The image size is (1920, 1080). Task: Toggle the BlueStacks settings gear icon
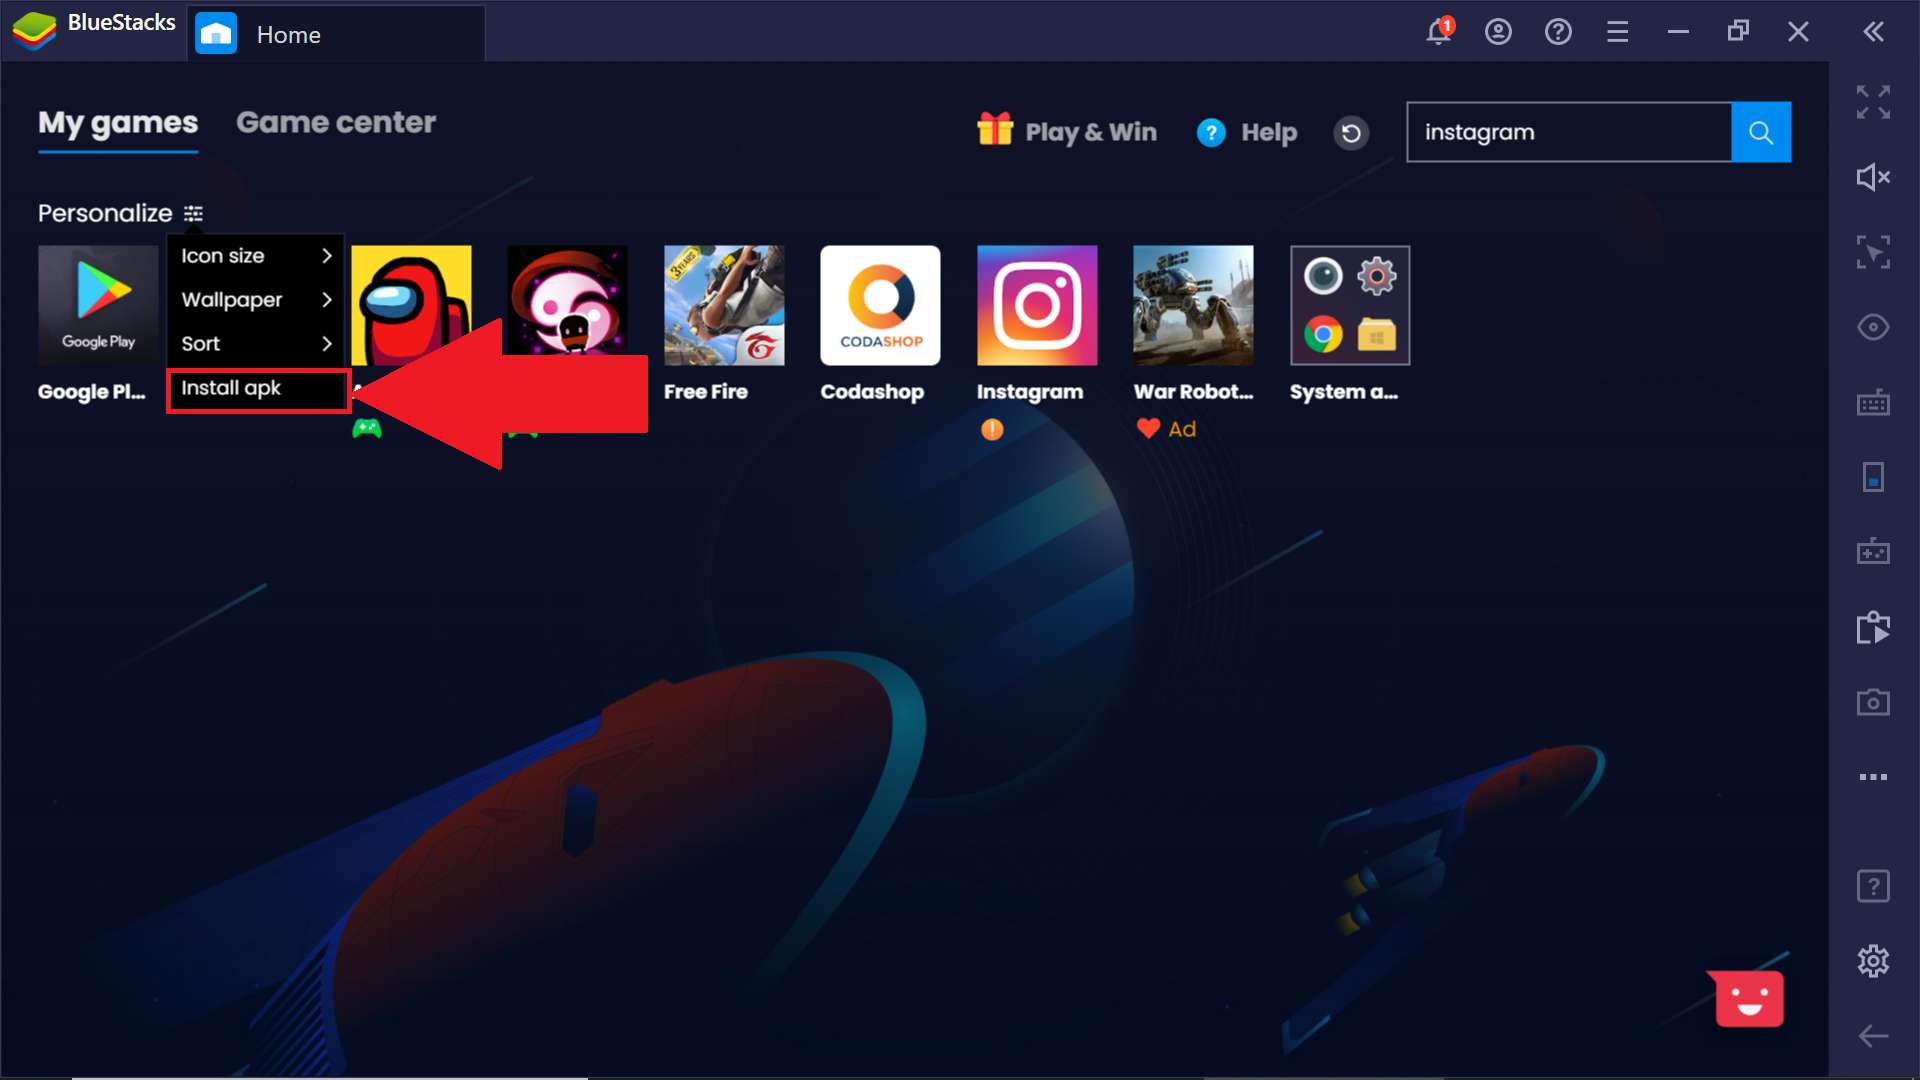coord(1874,961)
